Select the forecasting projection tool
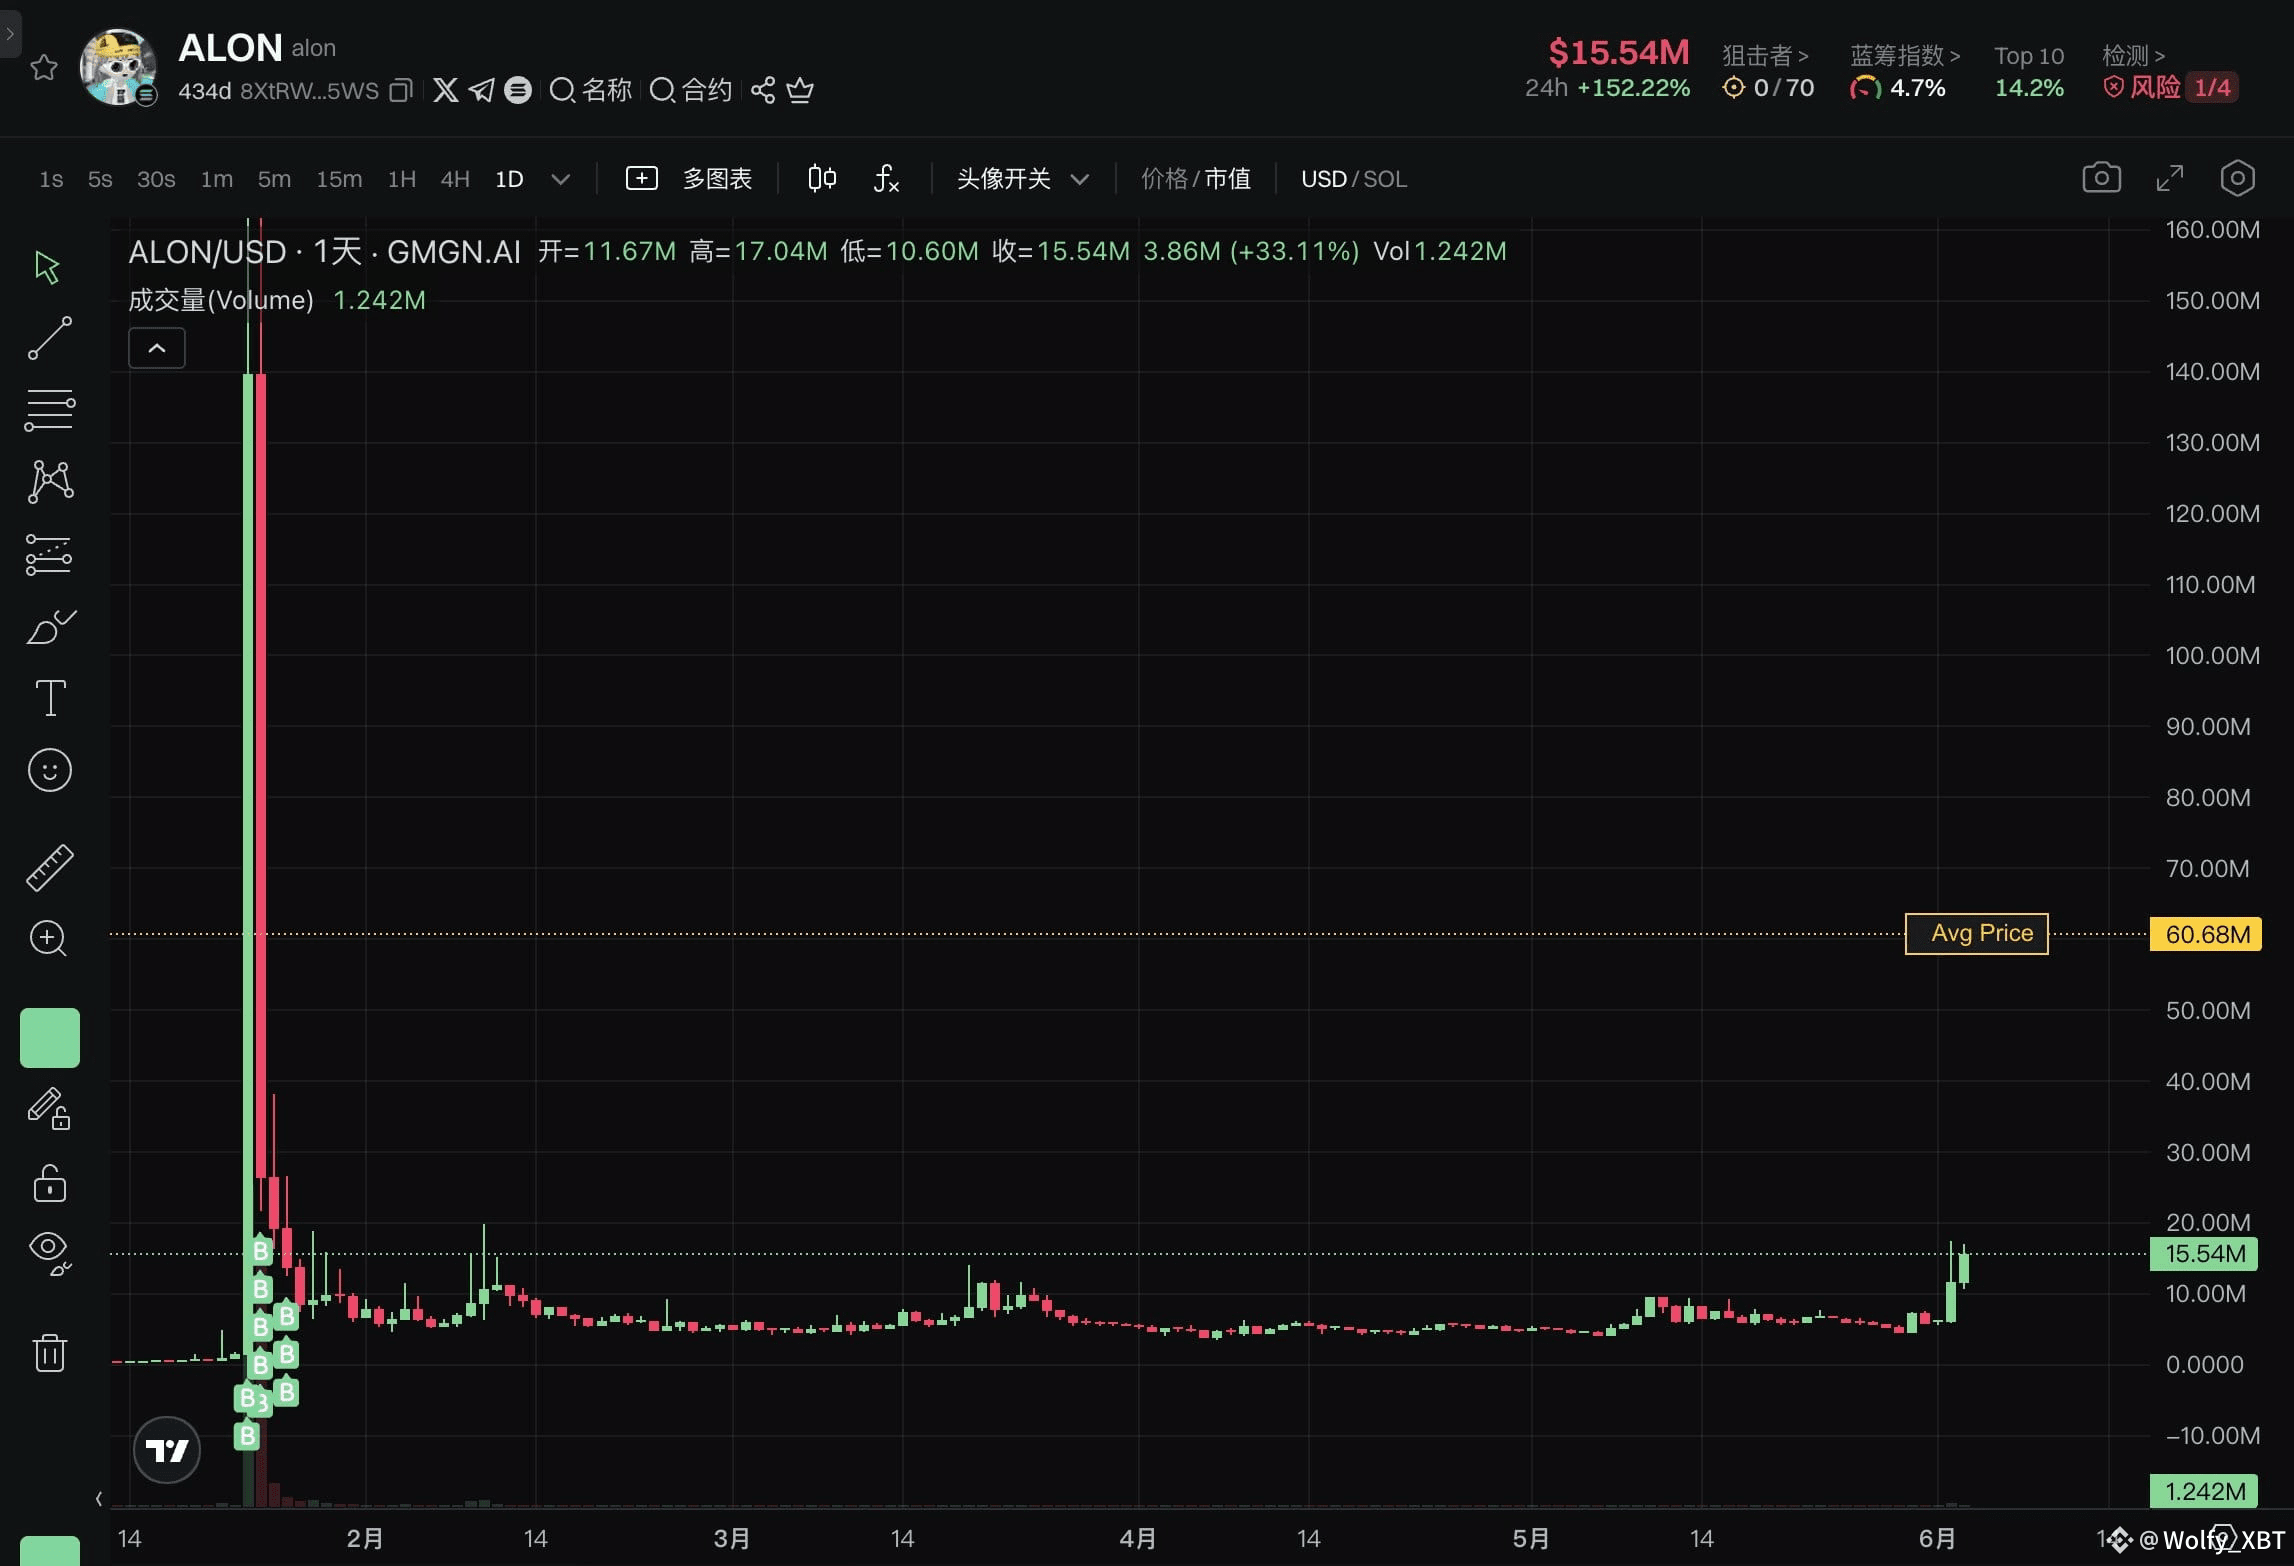Screen dimensions: 2294x1566 49,554
